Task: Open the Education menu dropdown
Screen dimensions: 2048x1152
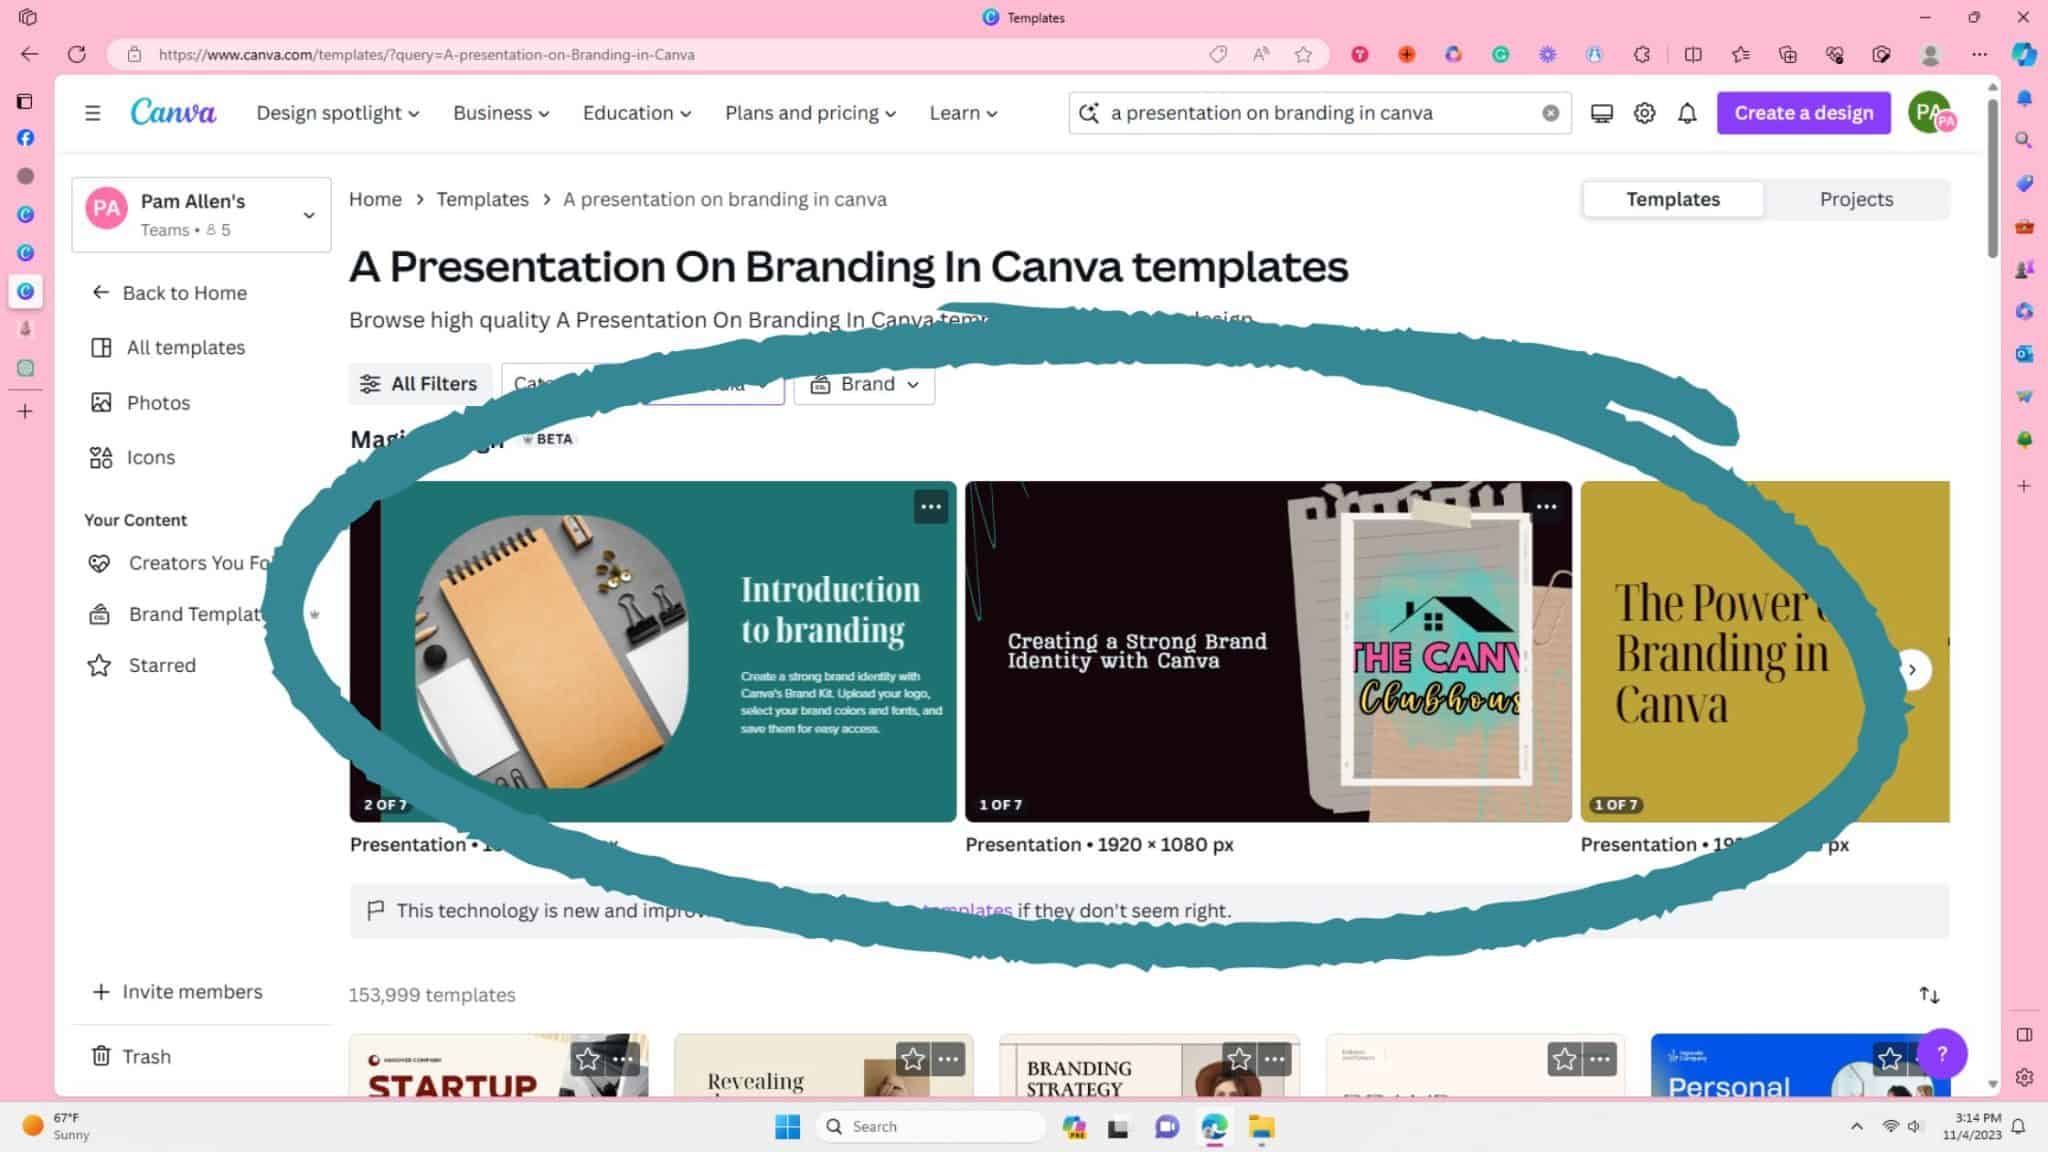Action: click(x=635, y=113)
